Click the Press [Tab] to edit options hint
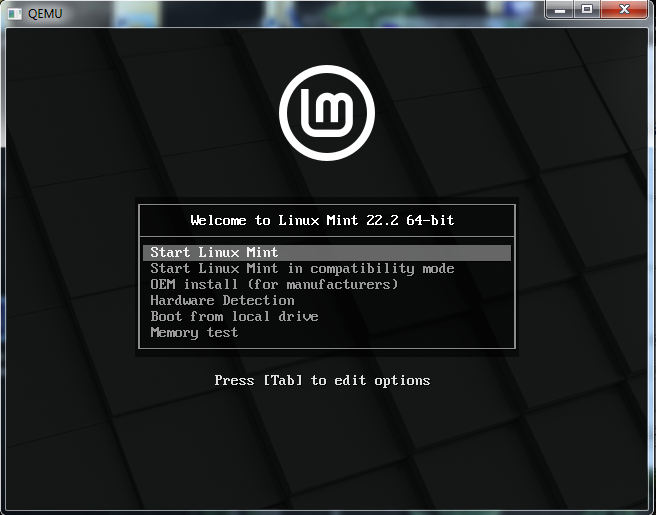 coord(322,381)
